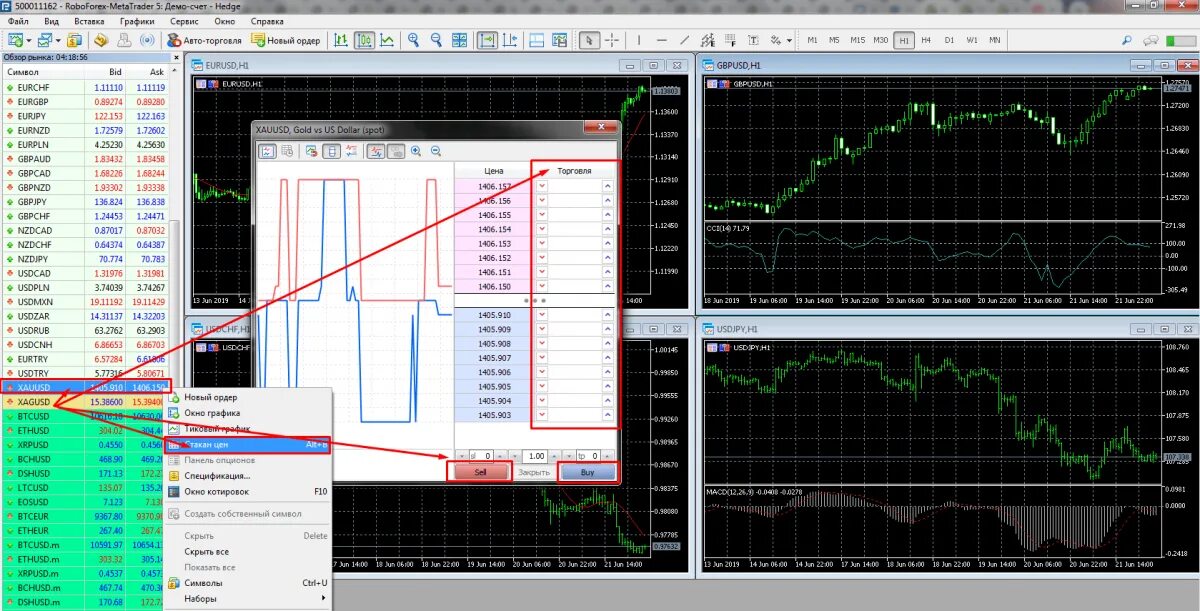Click down arrow at price 1406.153
Image resolution: width=1200 pixels, height=611 pixels.
(543, 244)
